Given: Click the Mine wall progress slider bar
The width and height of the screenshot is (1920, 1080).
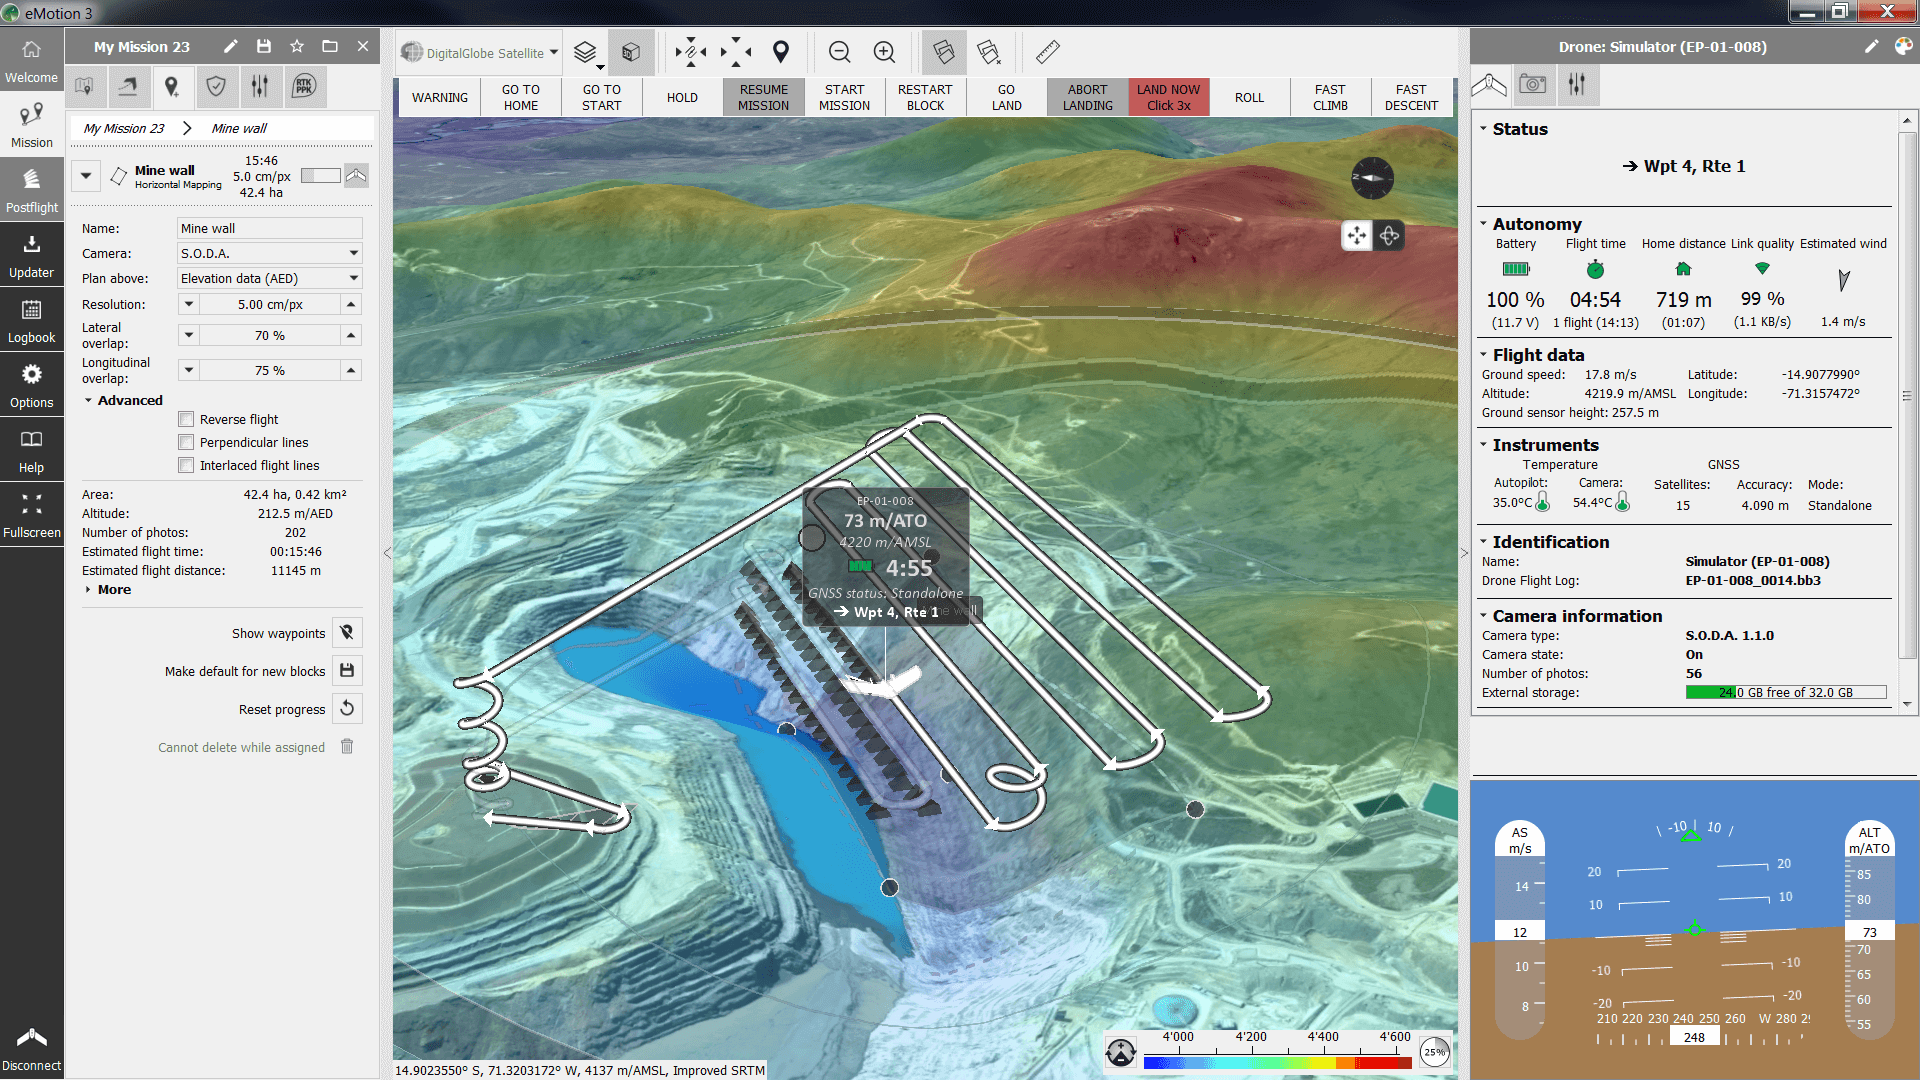Looking at the screenshot, I should click(x=320, y=176).
